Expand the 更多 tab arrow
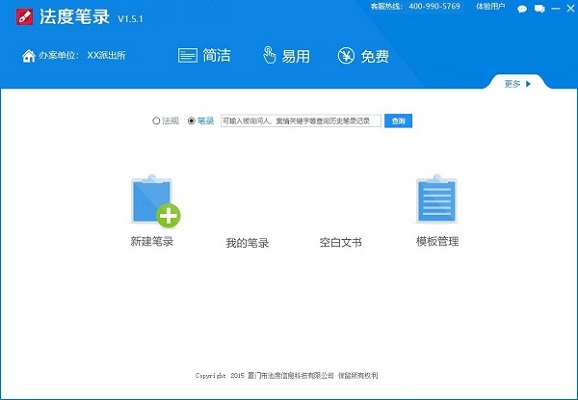 point(528,84)
